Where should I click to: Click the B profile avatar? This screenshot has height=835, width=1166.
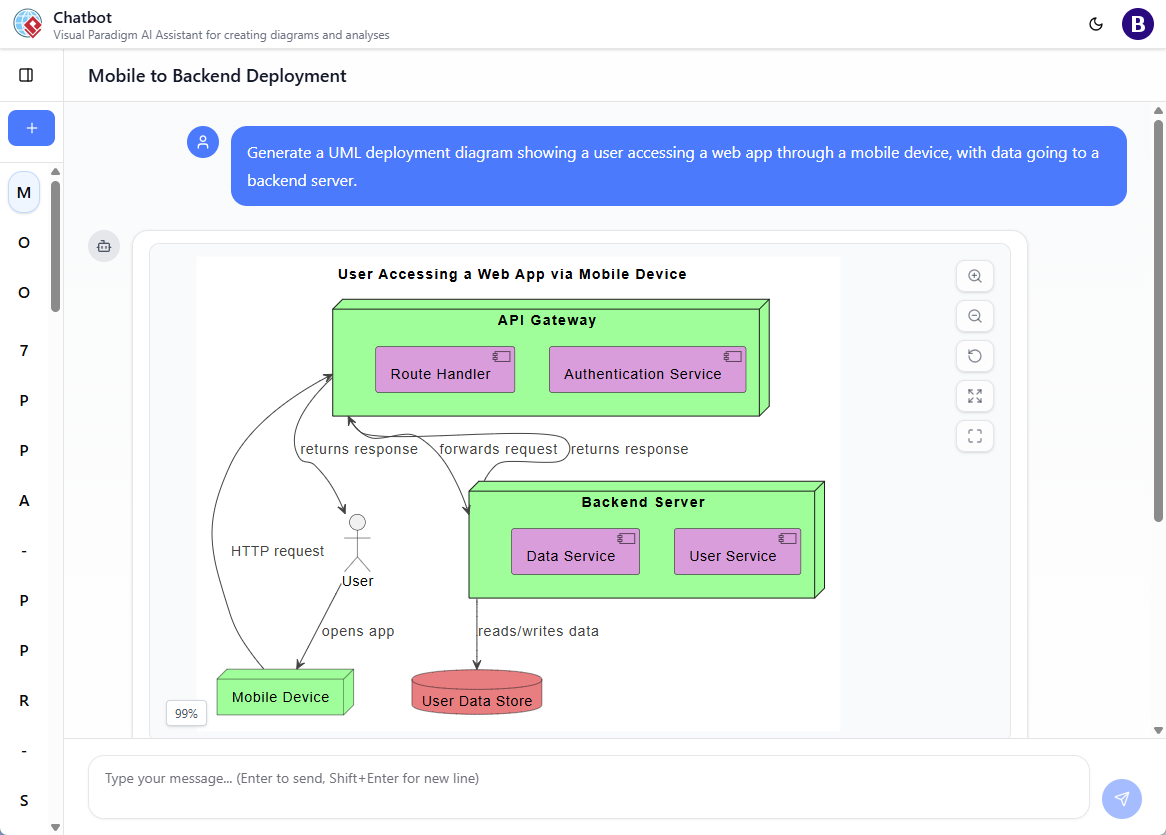coord(1137,23)
